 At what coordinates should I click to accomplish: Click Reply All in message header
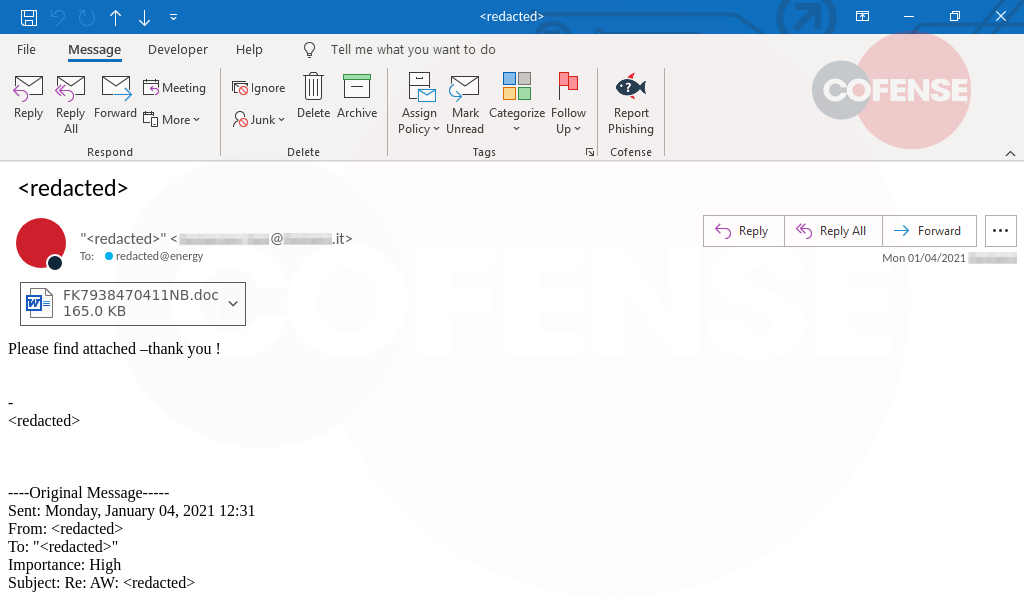point(833,231)
